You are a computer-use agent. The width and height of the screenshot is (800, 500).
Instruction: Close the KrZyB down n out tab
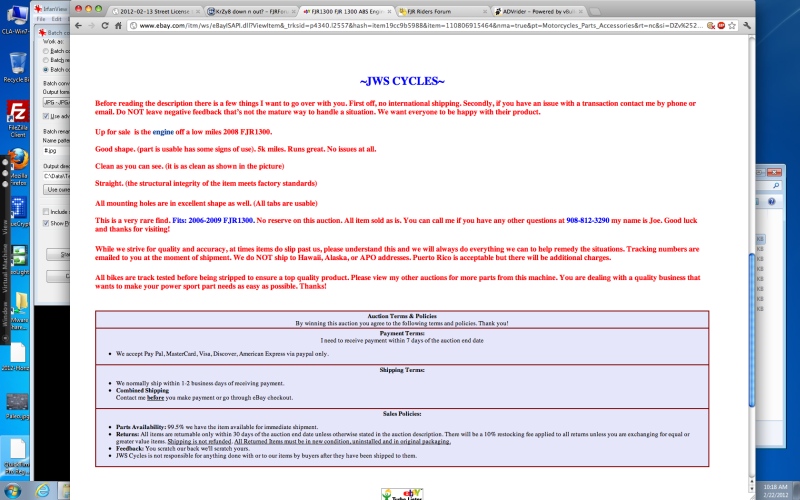(x=293, y=11)
